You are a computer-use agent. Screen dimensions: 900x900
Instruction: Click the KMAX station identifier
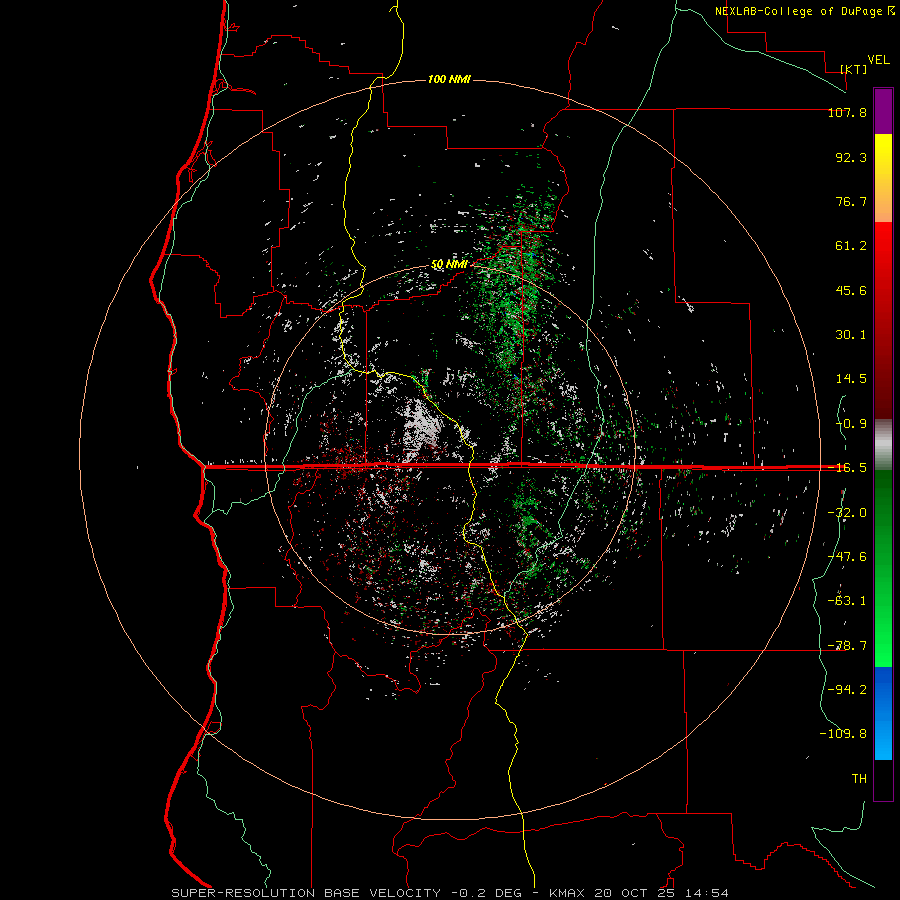pos(565,893)
